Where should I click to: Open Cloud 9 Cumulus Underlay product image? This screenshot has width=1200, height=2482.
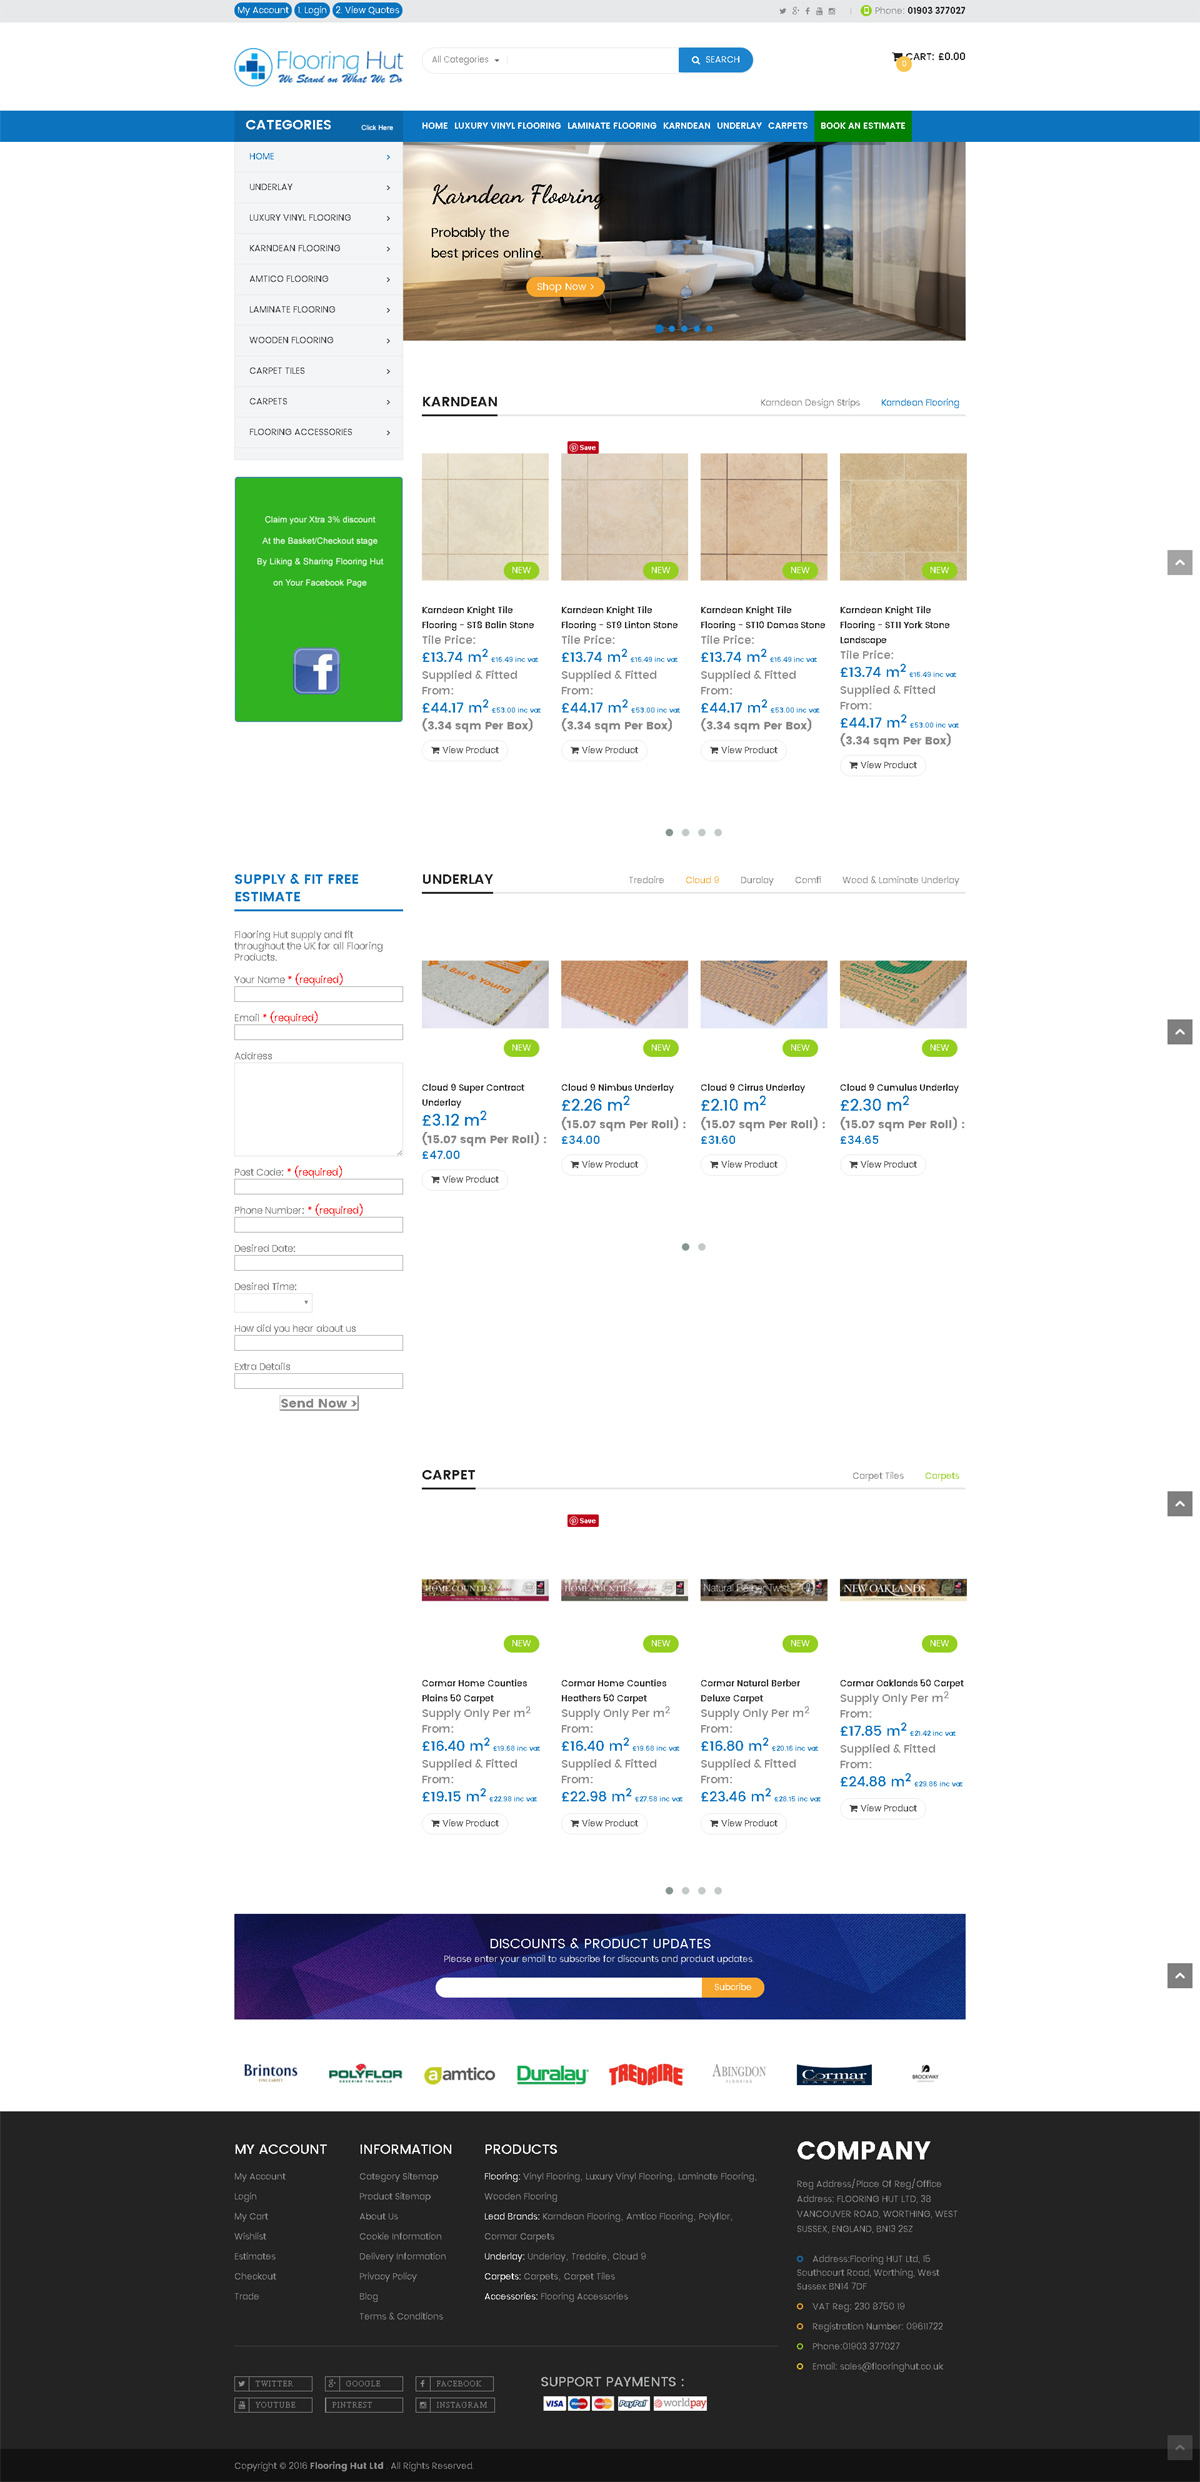coord(903,994)
